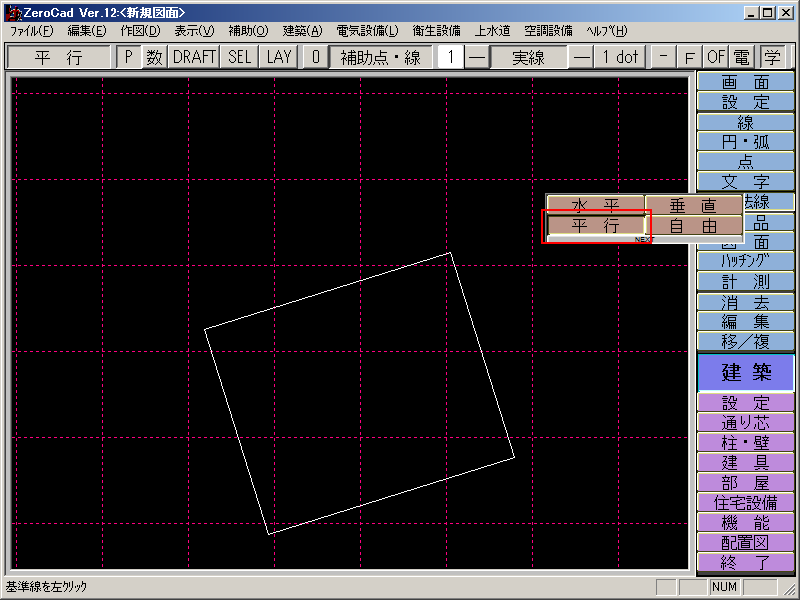Viewport: 800px width, 600px height.
Task: Open 設定 in the purple architecture panel
Action: click(x=745, y=403)
